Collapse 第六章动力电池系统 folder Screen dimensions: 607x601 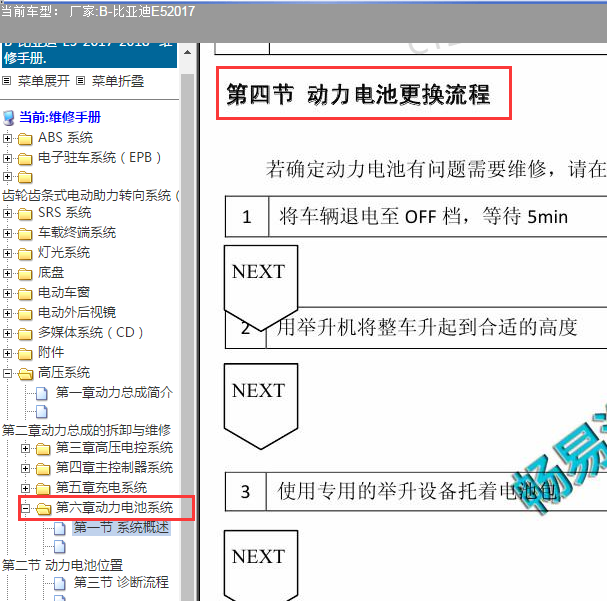coord(25,509)
